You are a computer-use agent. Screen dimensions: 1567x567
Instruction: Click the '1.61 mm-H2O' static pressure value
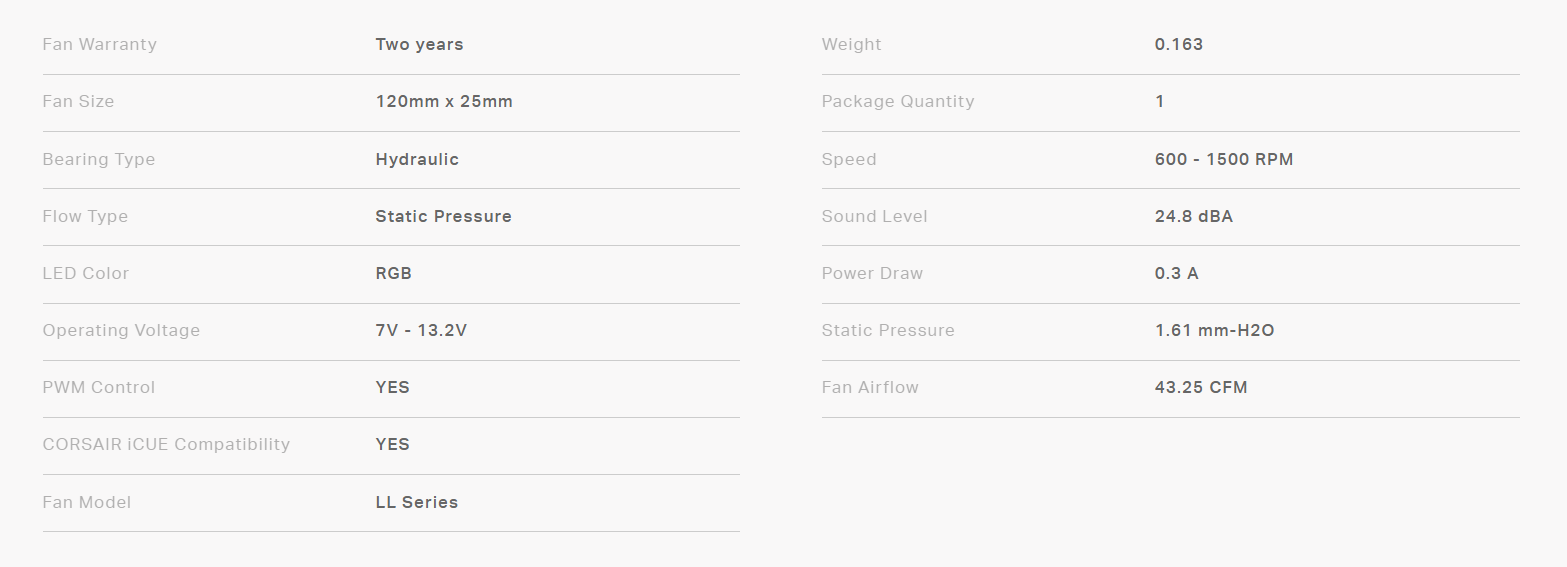(x=1214, y=331)
